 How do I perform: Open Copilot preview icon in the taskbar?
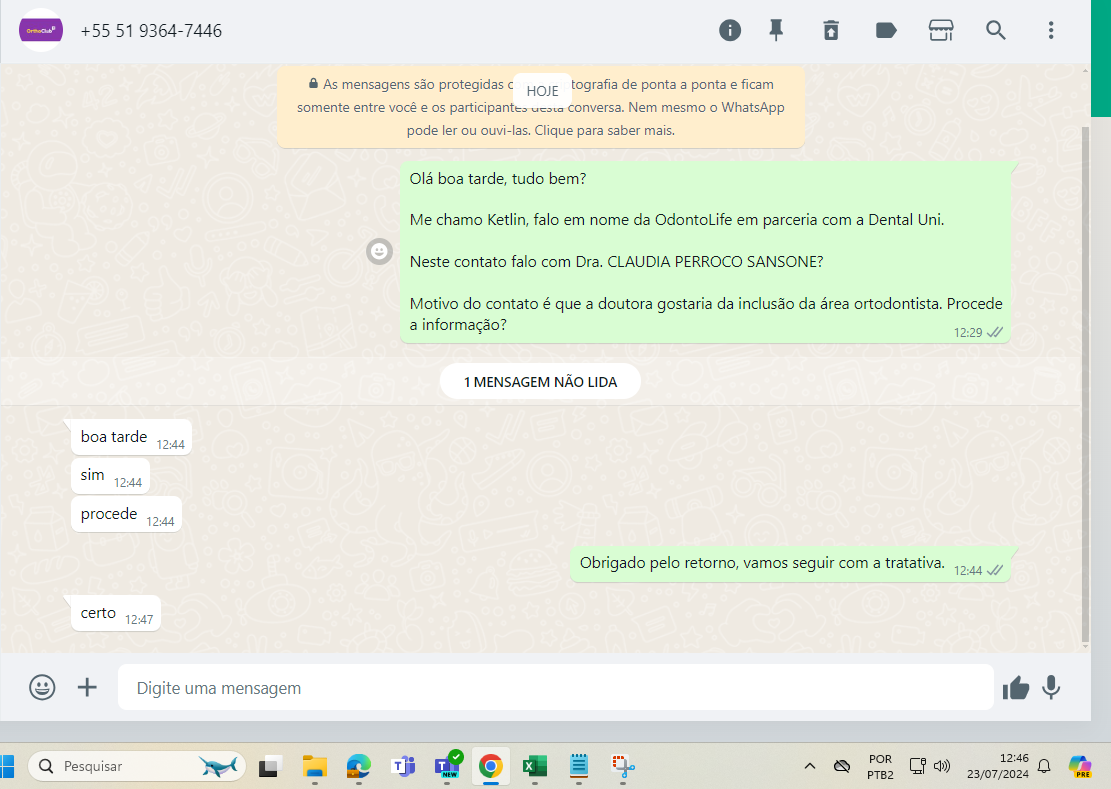tap(1080, 766)
